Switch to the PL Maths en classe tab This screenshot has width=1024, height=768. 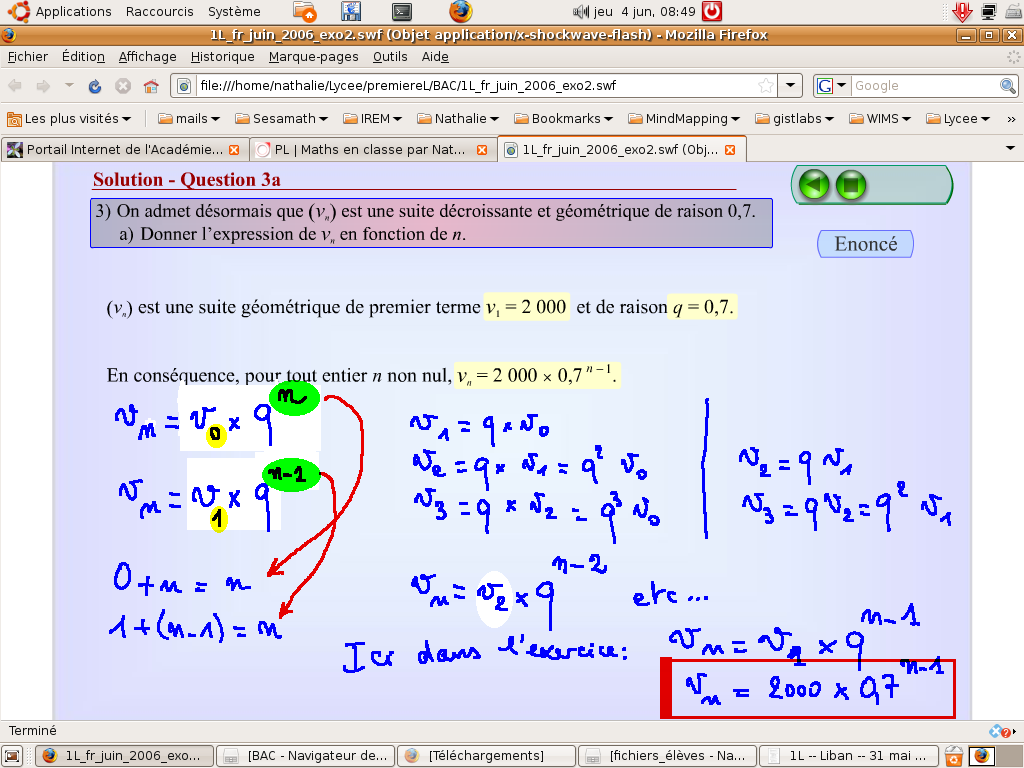click(365, 150)
